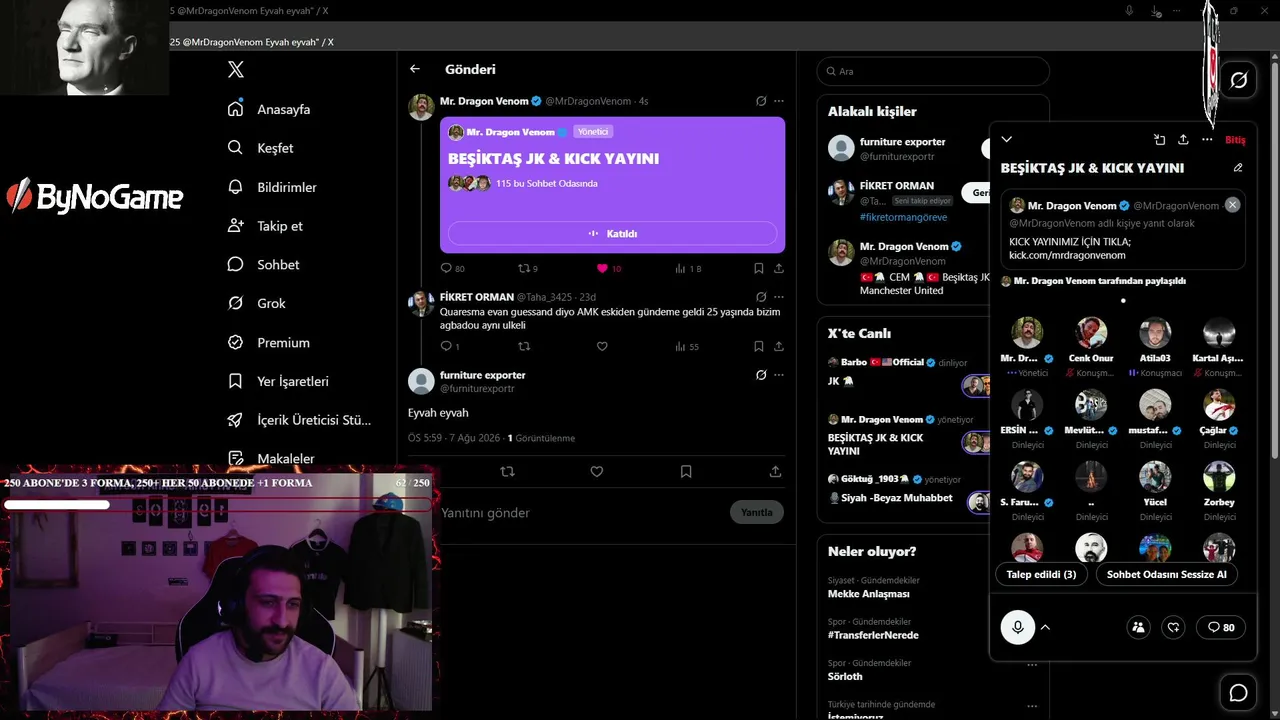The height and width of the screenshot is (720, 1280).
Task: Toggle the Space microphone button
Action: [1018, 627]
